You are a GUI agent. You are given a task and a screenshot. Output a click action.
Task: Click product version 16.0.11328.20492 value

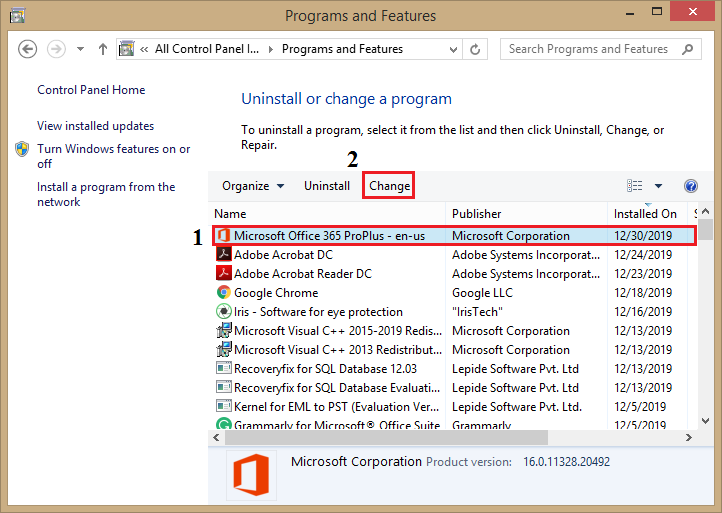[x=566, y=462]
